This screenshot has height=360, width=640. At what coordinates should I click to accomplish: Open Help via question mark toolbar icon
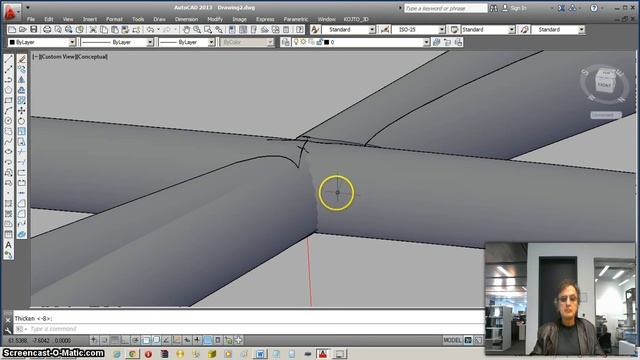[300, 29]
